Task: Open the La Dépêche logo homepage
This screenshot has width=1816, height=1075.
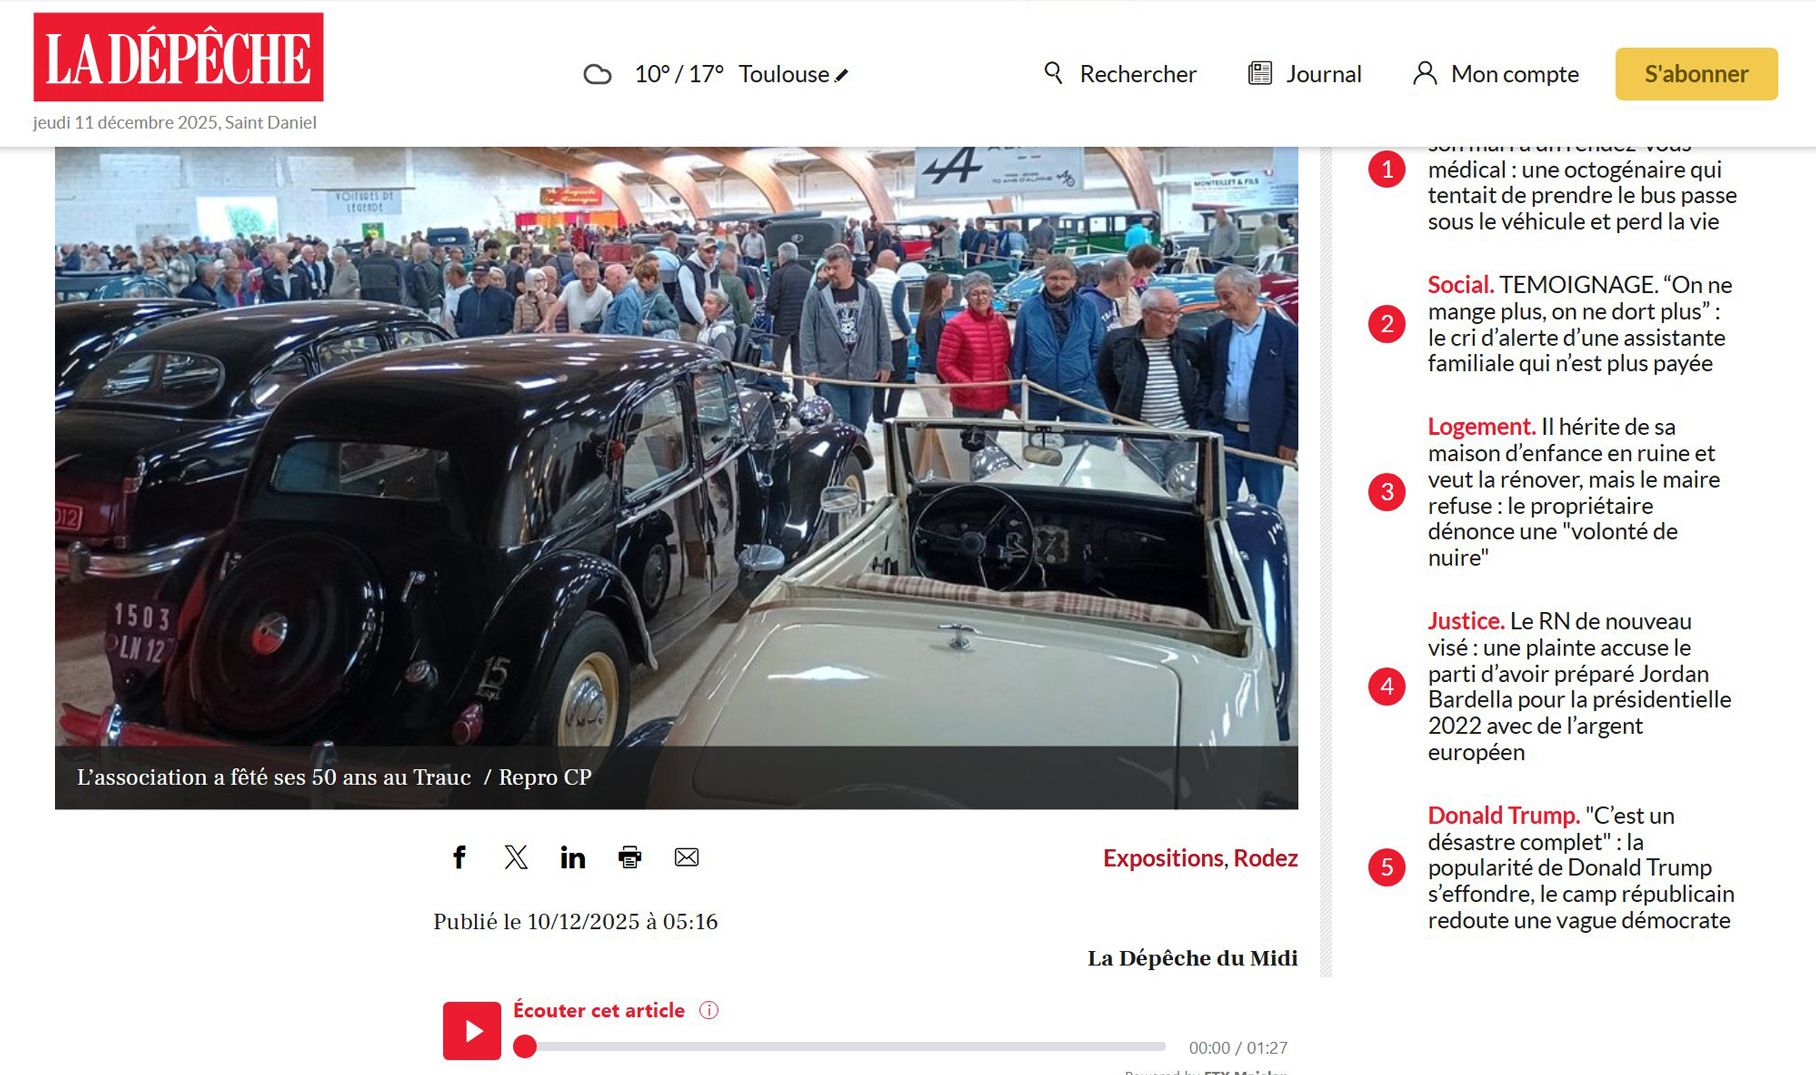Action: point(178,57)
